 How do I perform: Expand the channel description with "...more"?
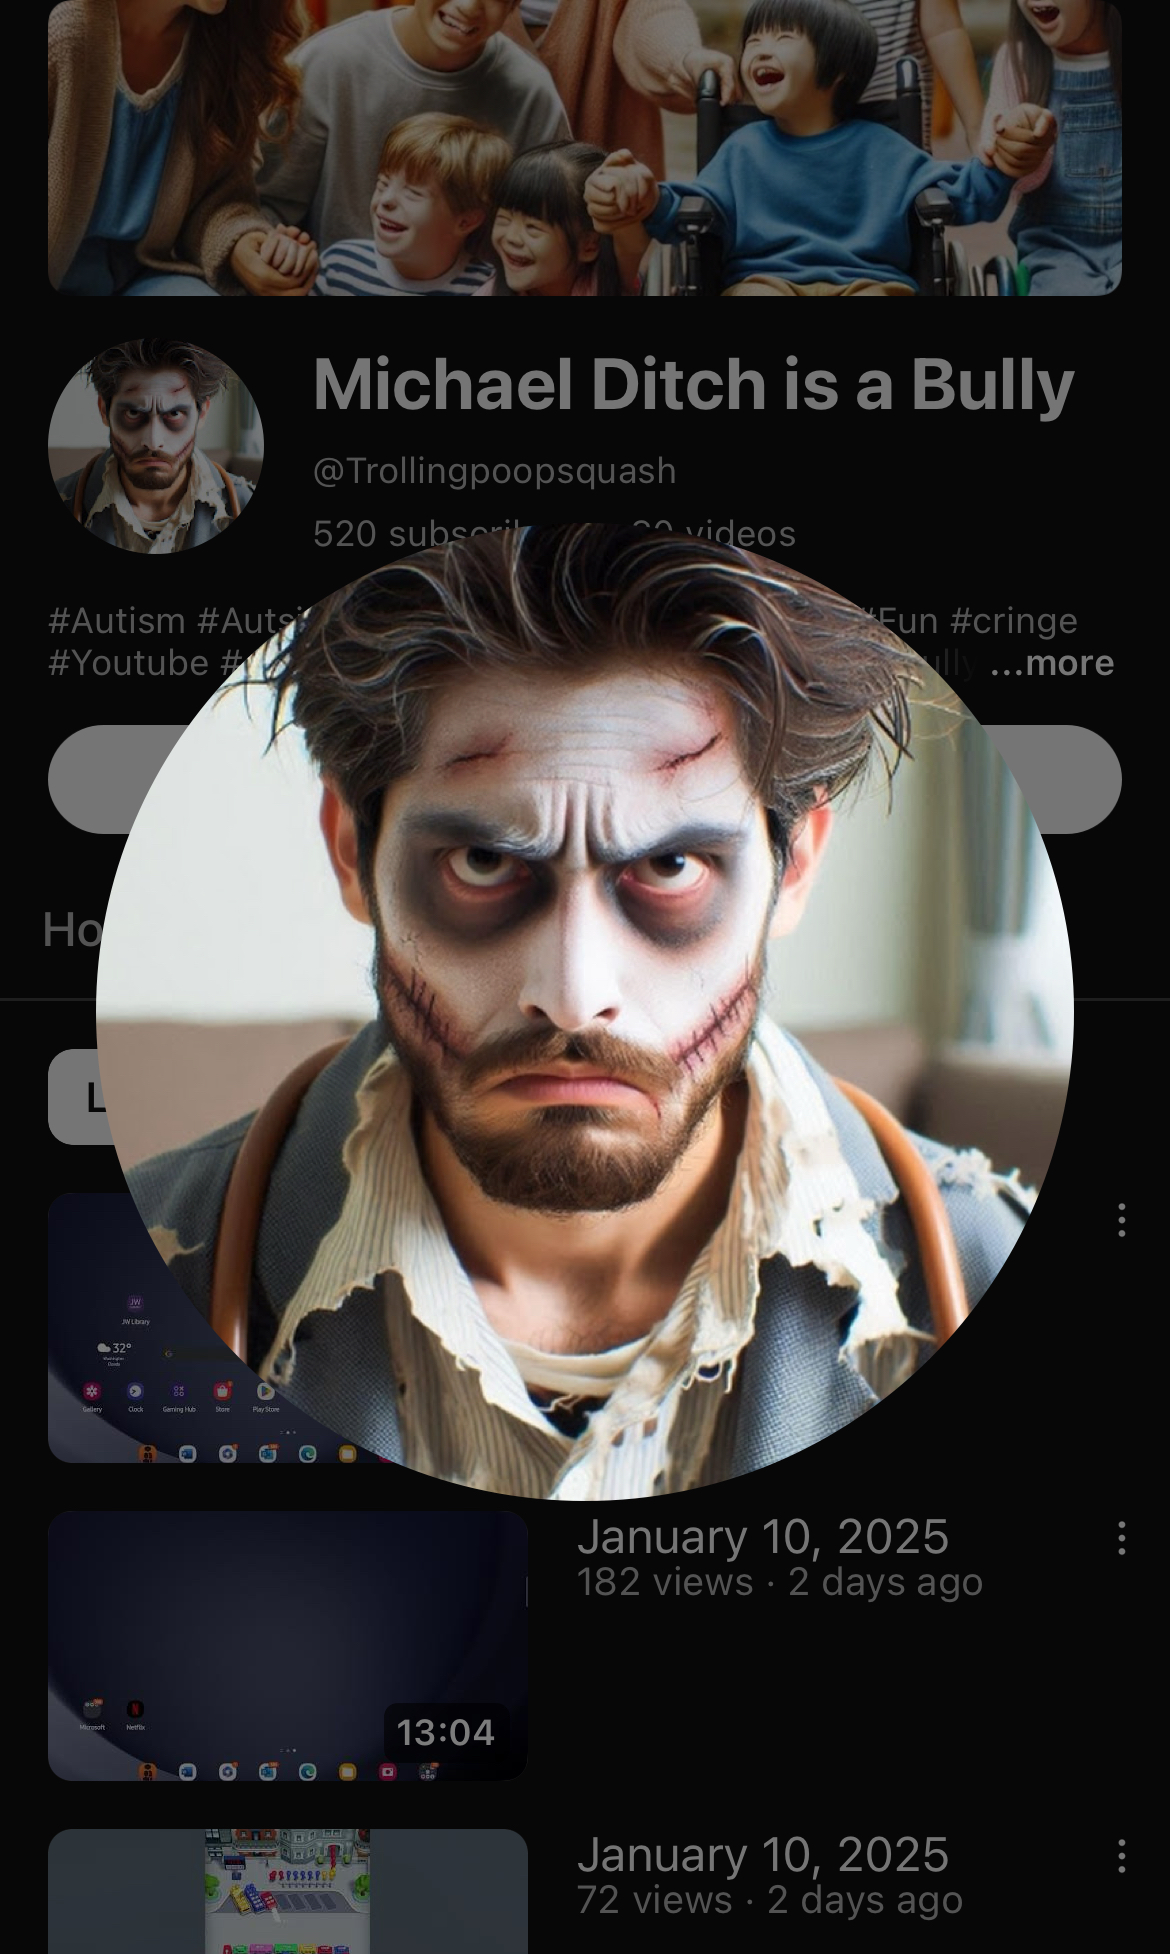point(1051,663)
